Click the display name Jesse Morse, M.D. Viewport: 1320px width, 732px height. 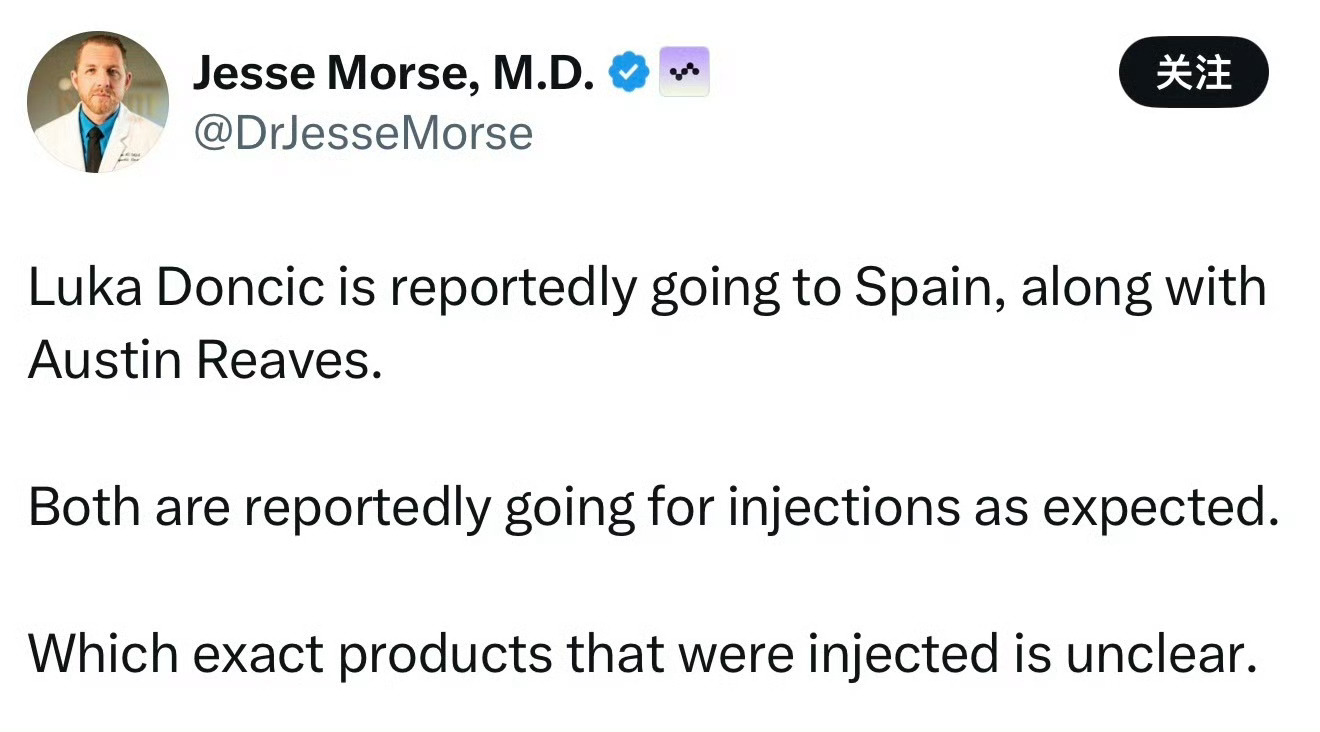pyautogui.click(x=395, y=70)
